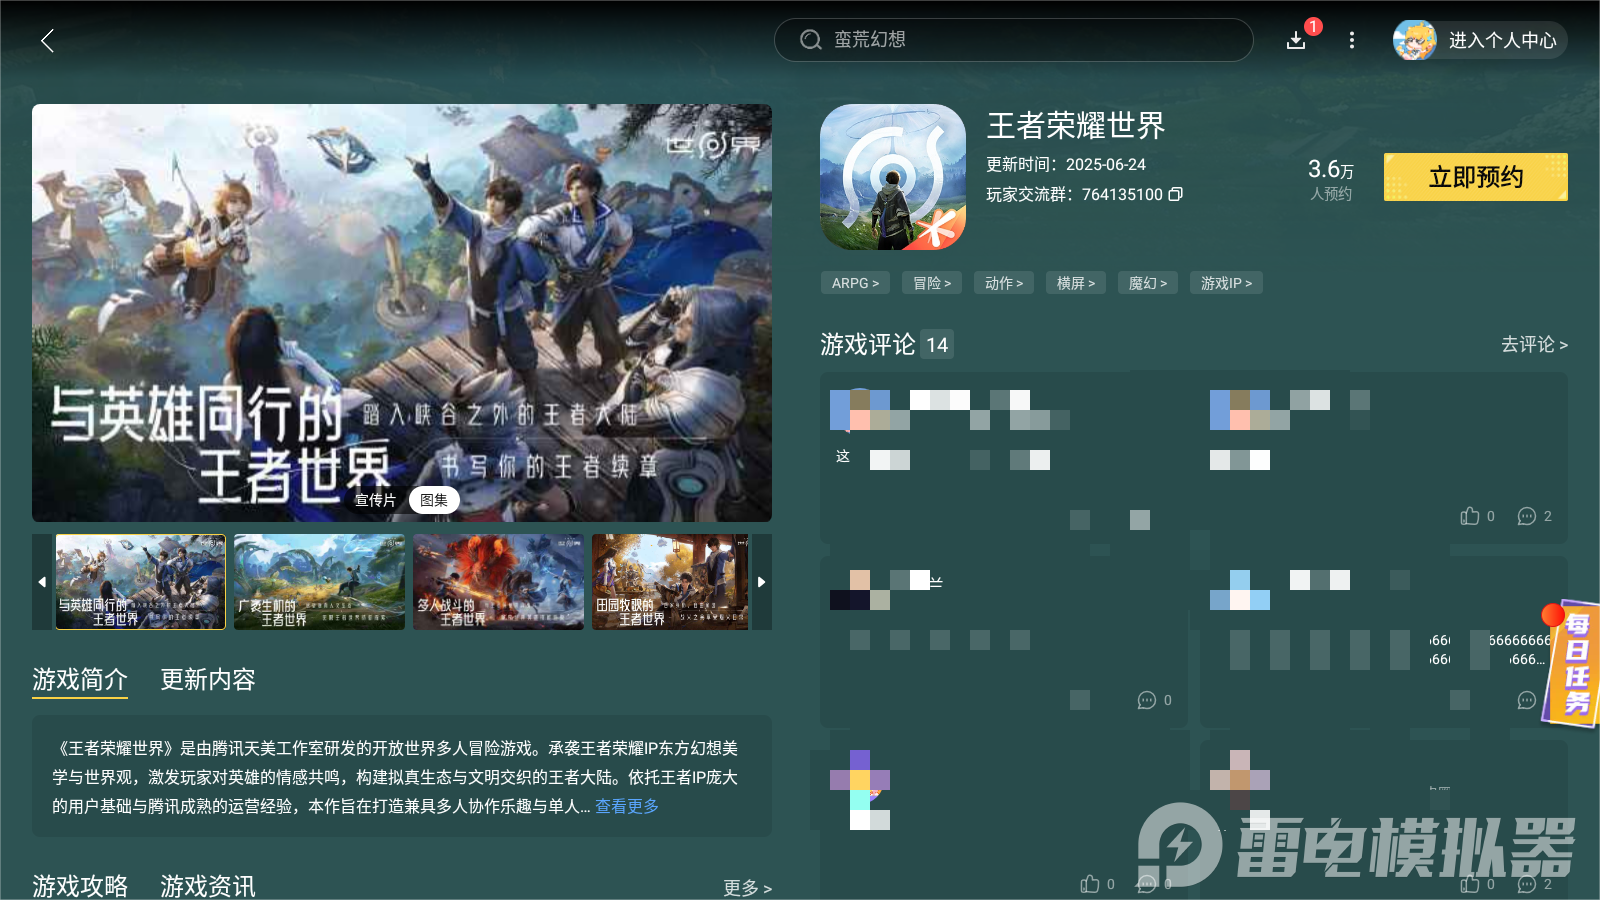Open the 游戏资讯 tab

pos(206,886)
